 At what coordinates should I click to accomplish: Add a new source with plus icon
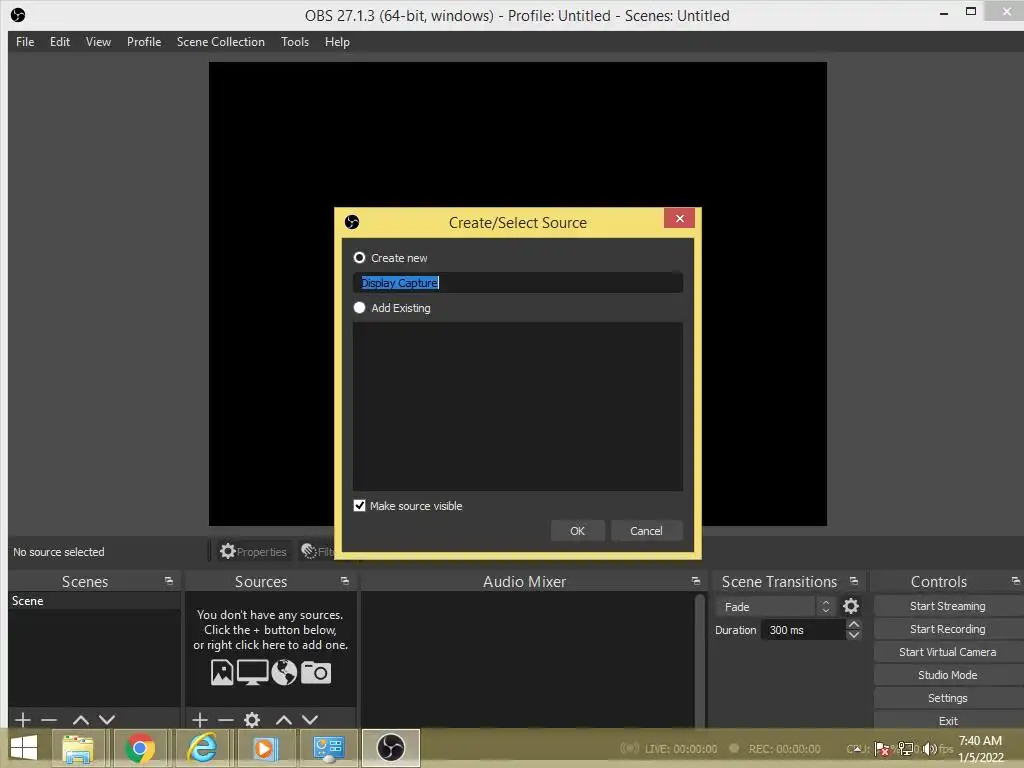[200, 720]
